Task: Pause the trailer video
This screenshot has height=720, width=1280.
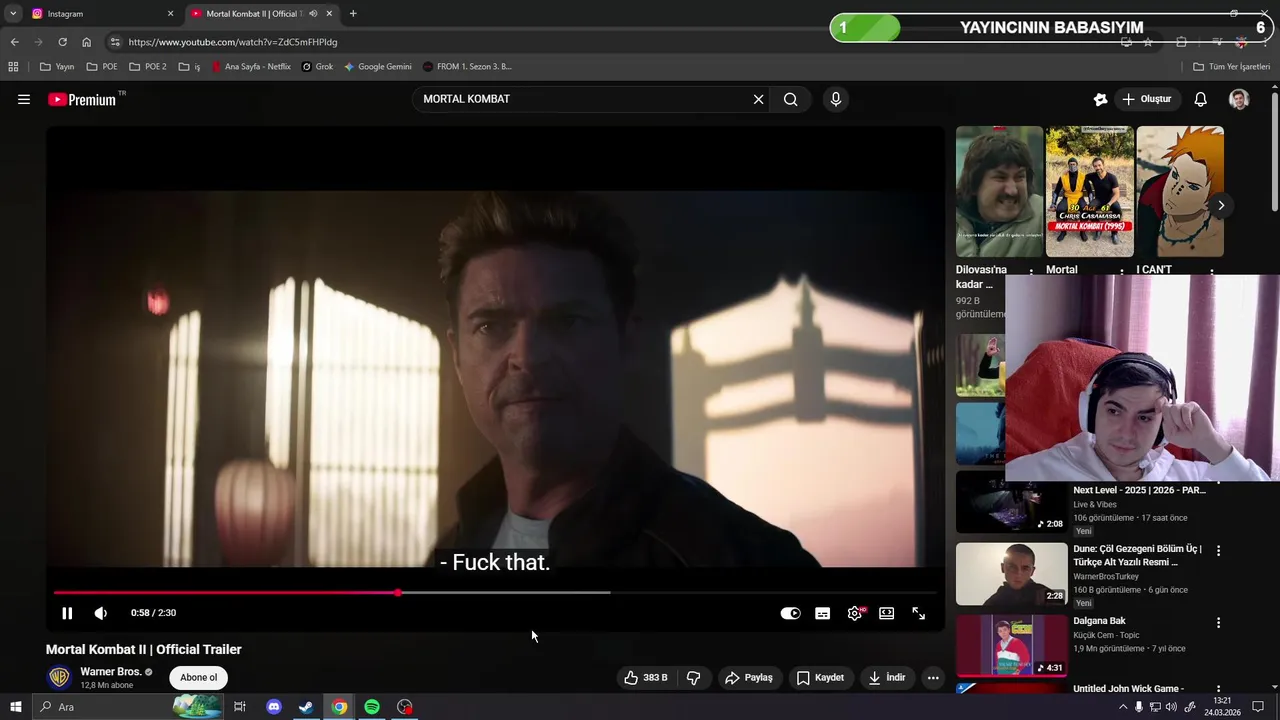Action: pyautogui.click(x=67, y=613)
